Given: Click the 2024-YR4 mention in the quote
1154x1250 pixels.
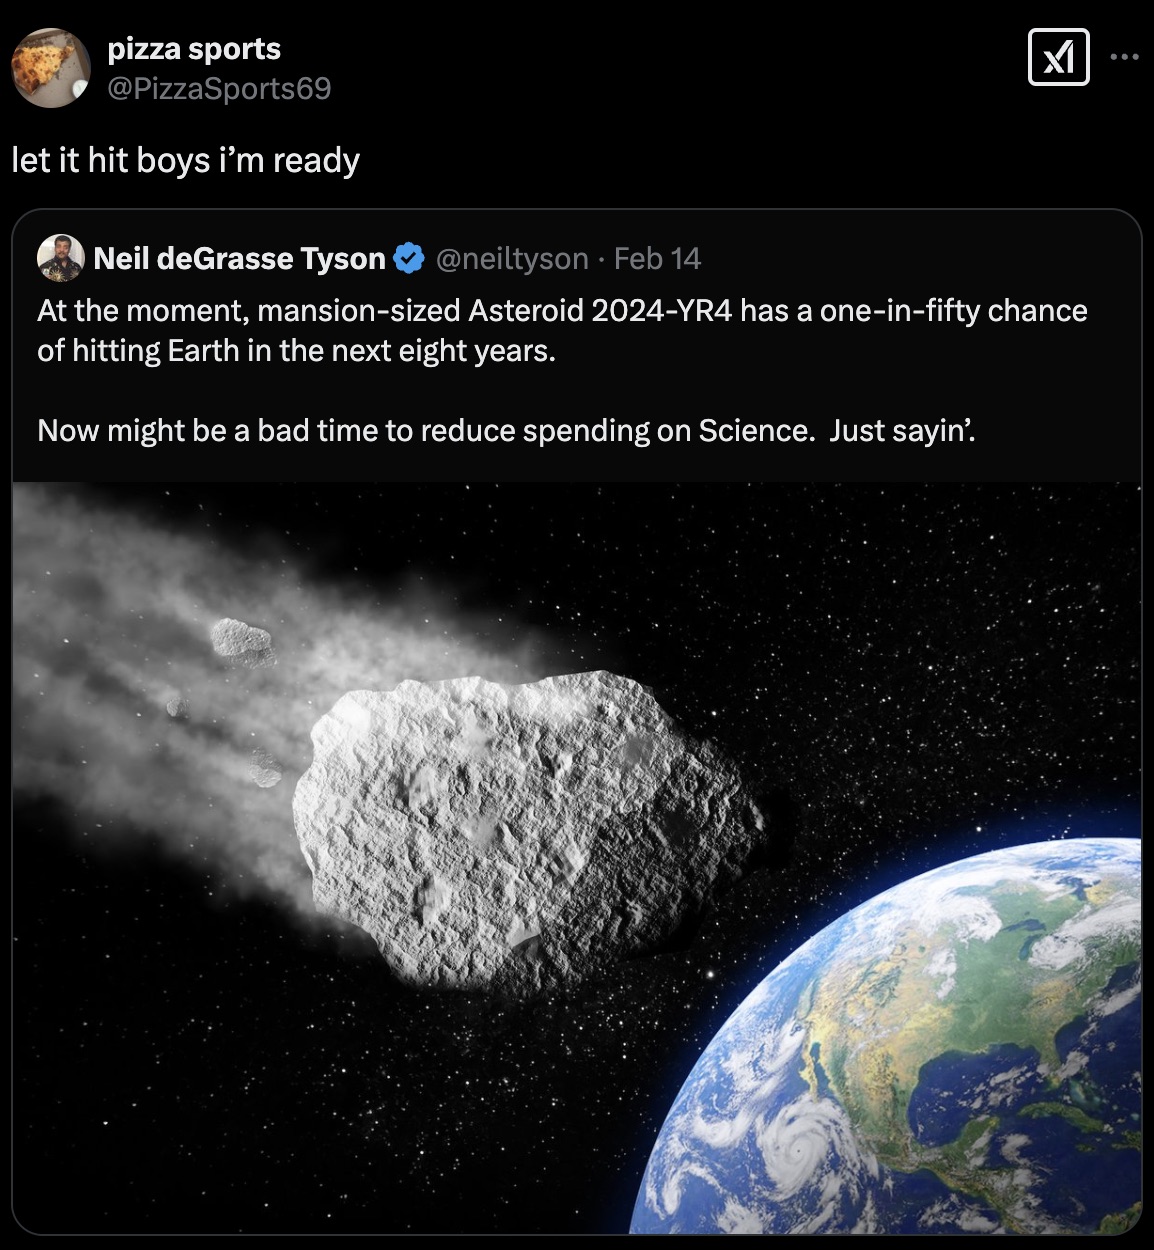Looking at the screenshot, I should 660,310.
